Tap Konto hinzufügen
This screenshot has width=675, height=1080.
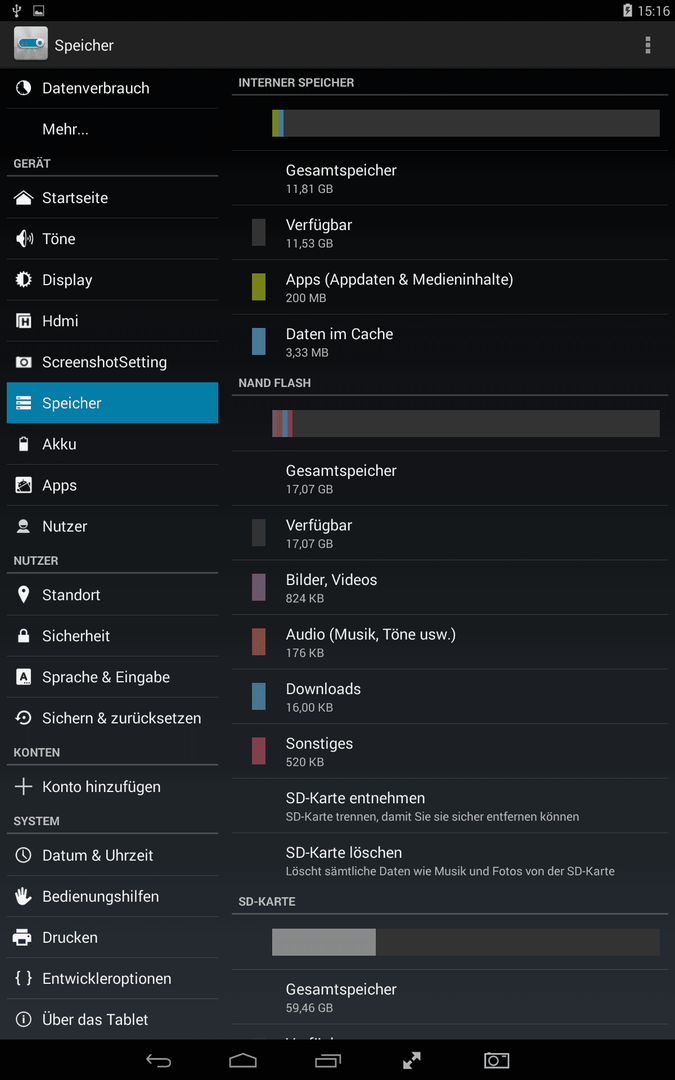tap(112, 787)
